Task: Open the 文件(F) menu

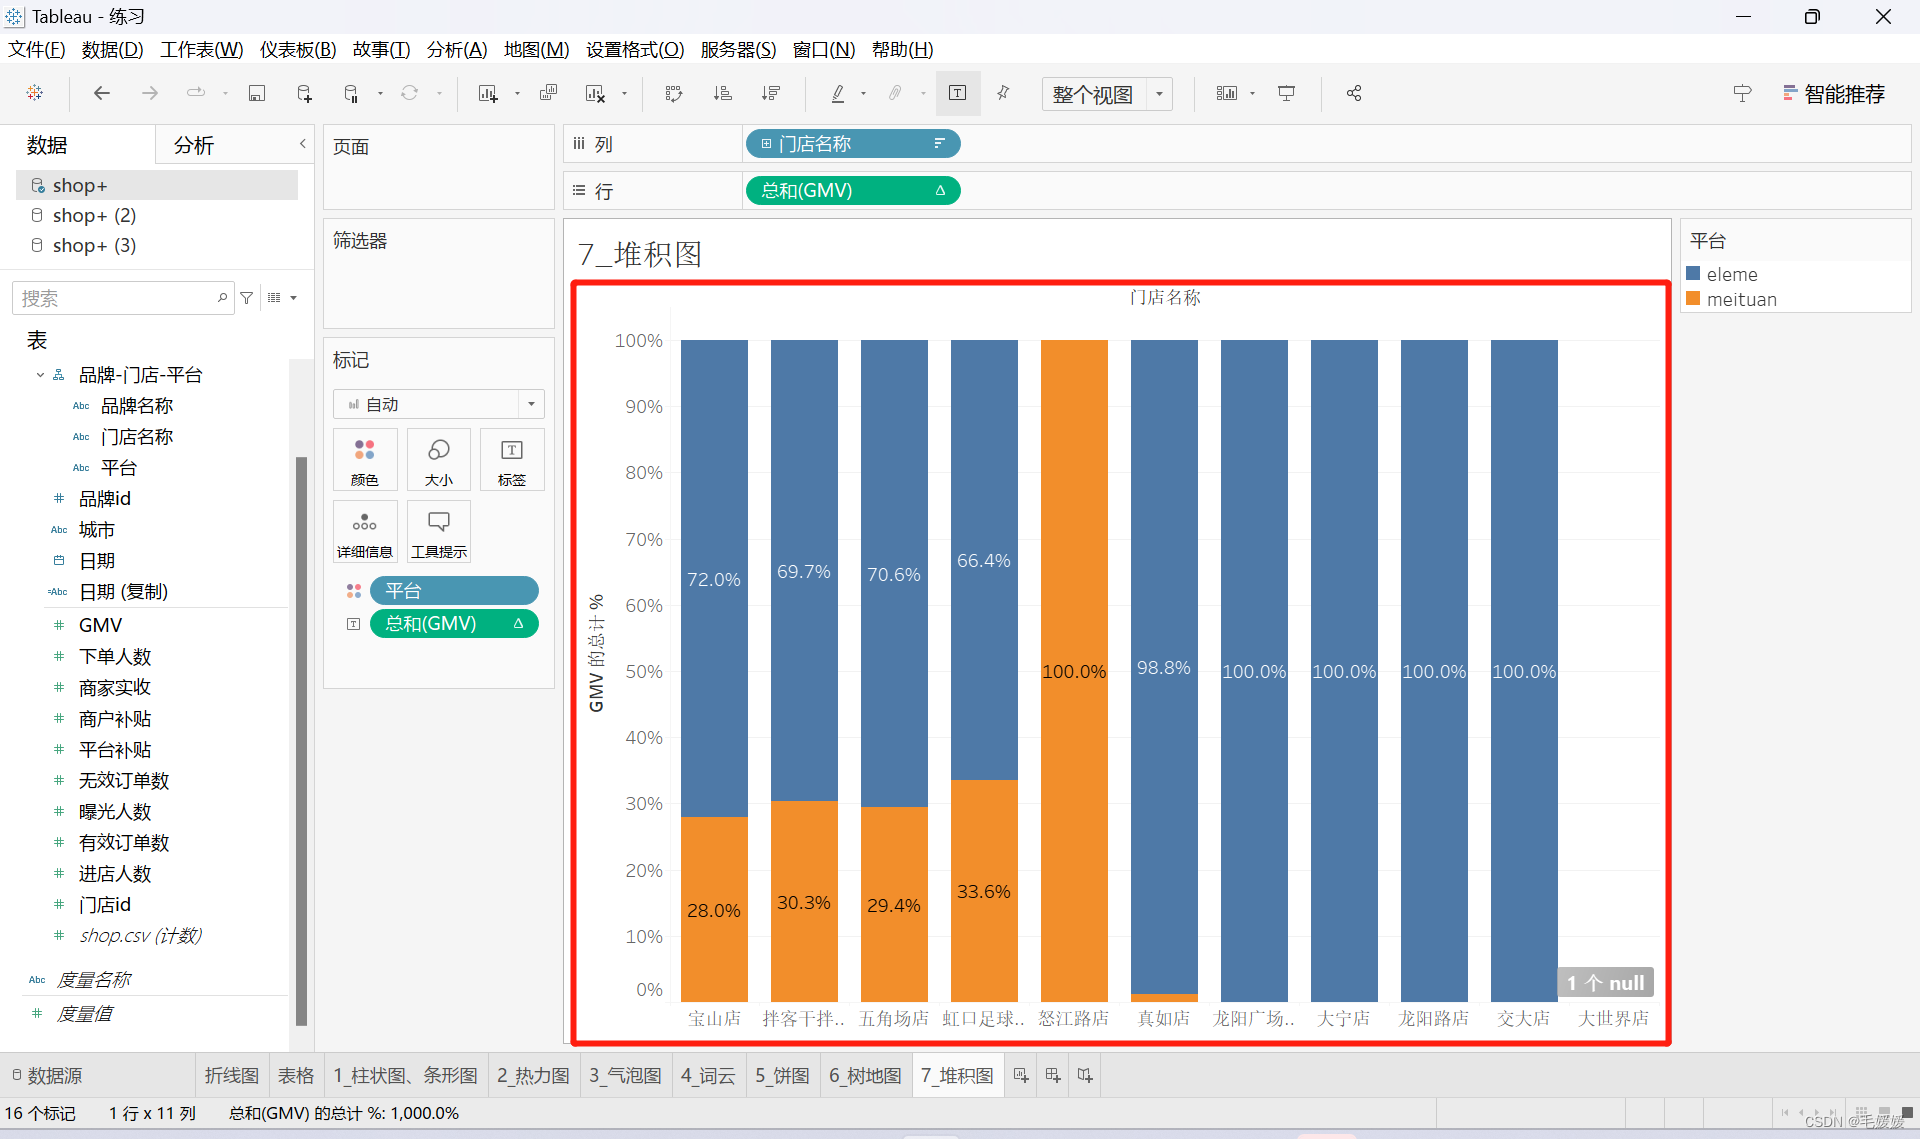Action: point(37,49)
